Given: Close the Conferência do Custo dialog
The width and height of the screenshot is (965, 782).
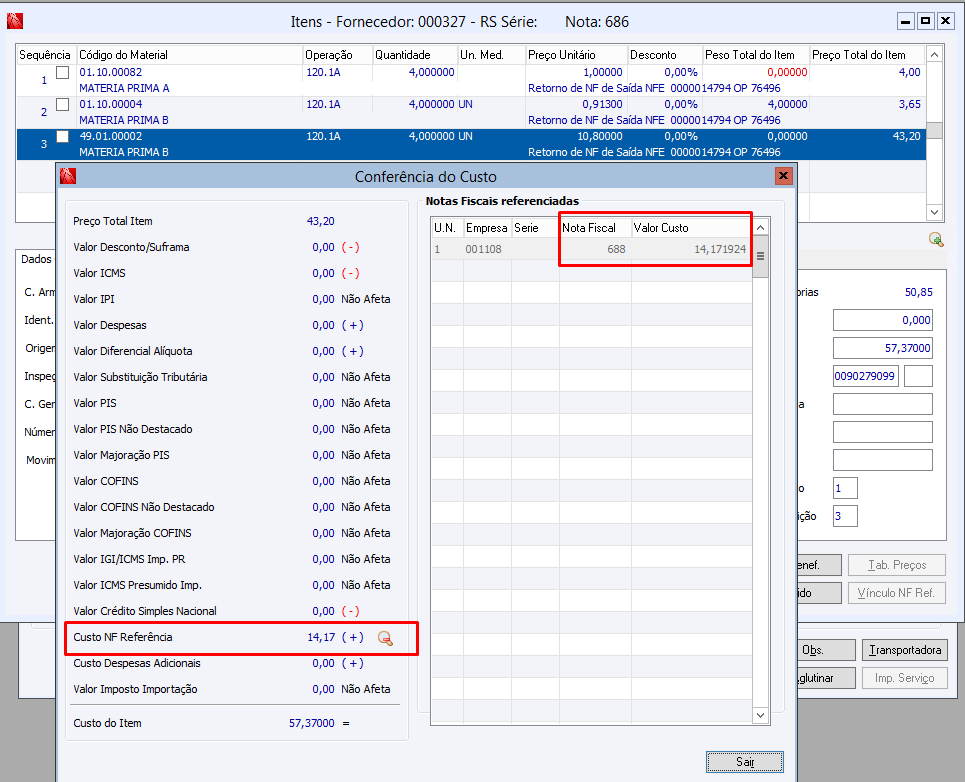Looking at the screenshot, I should point(783,176).
